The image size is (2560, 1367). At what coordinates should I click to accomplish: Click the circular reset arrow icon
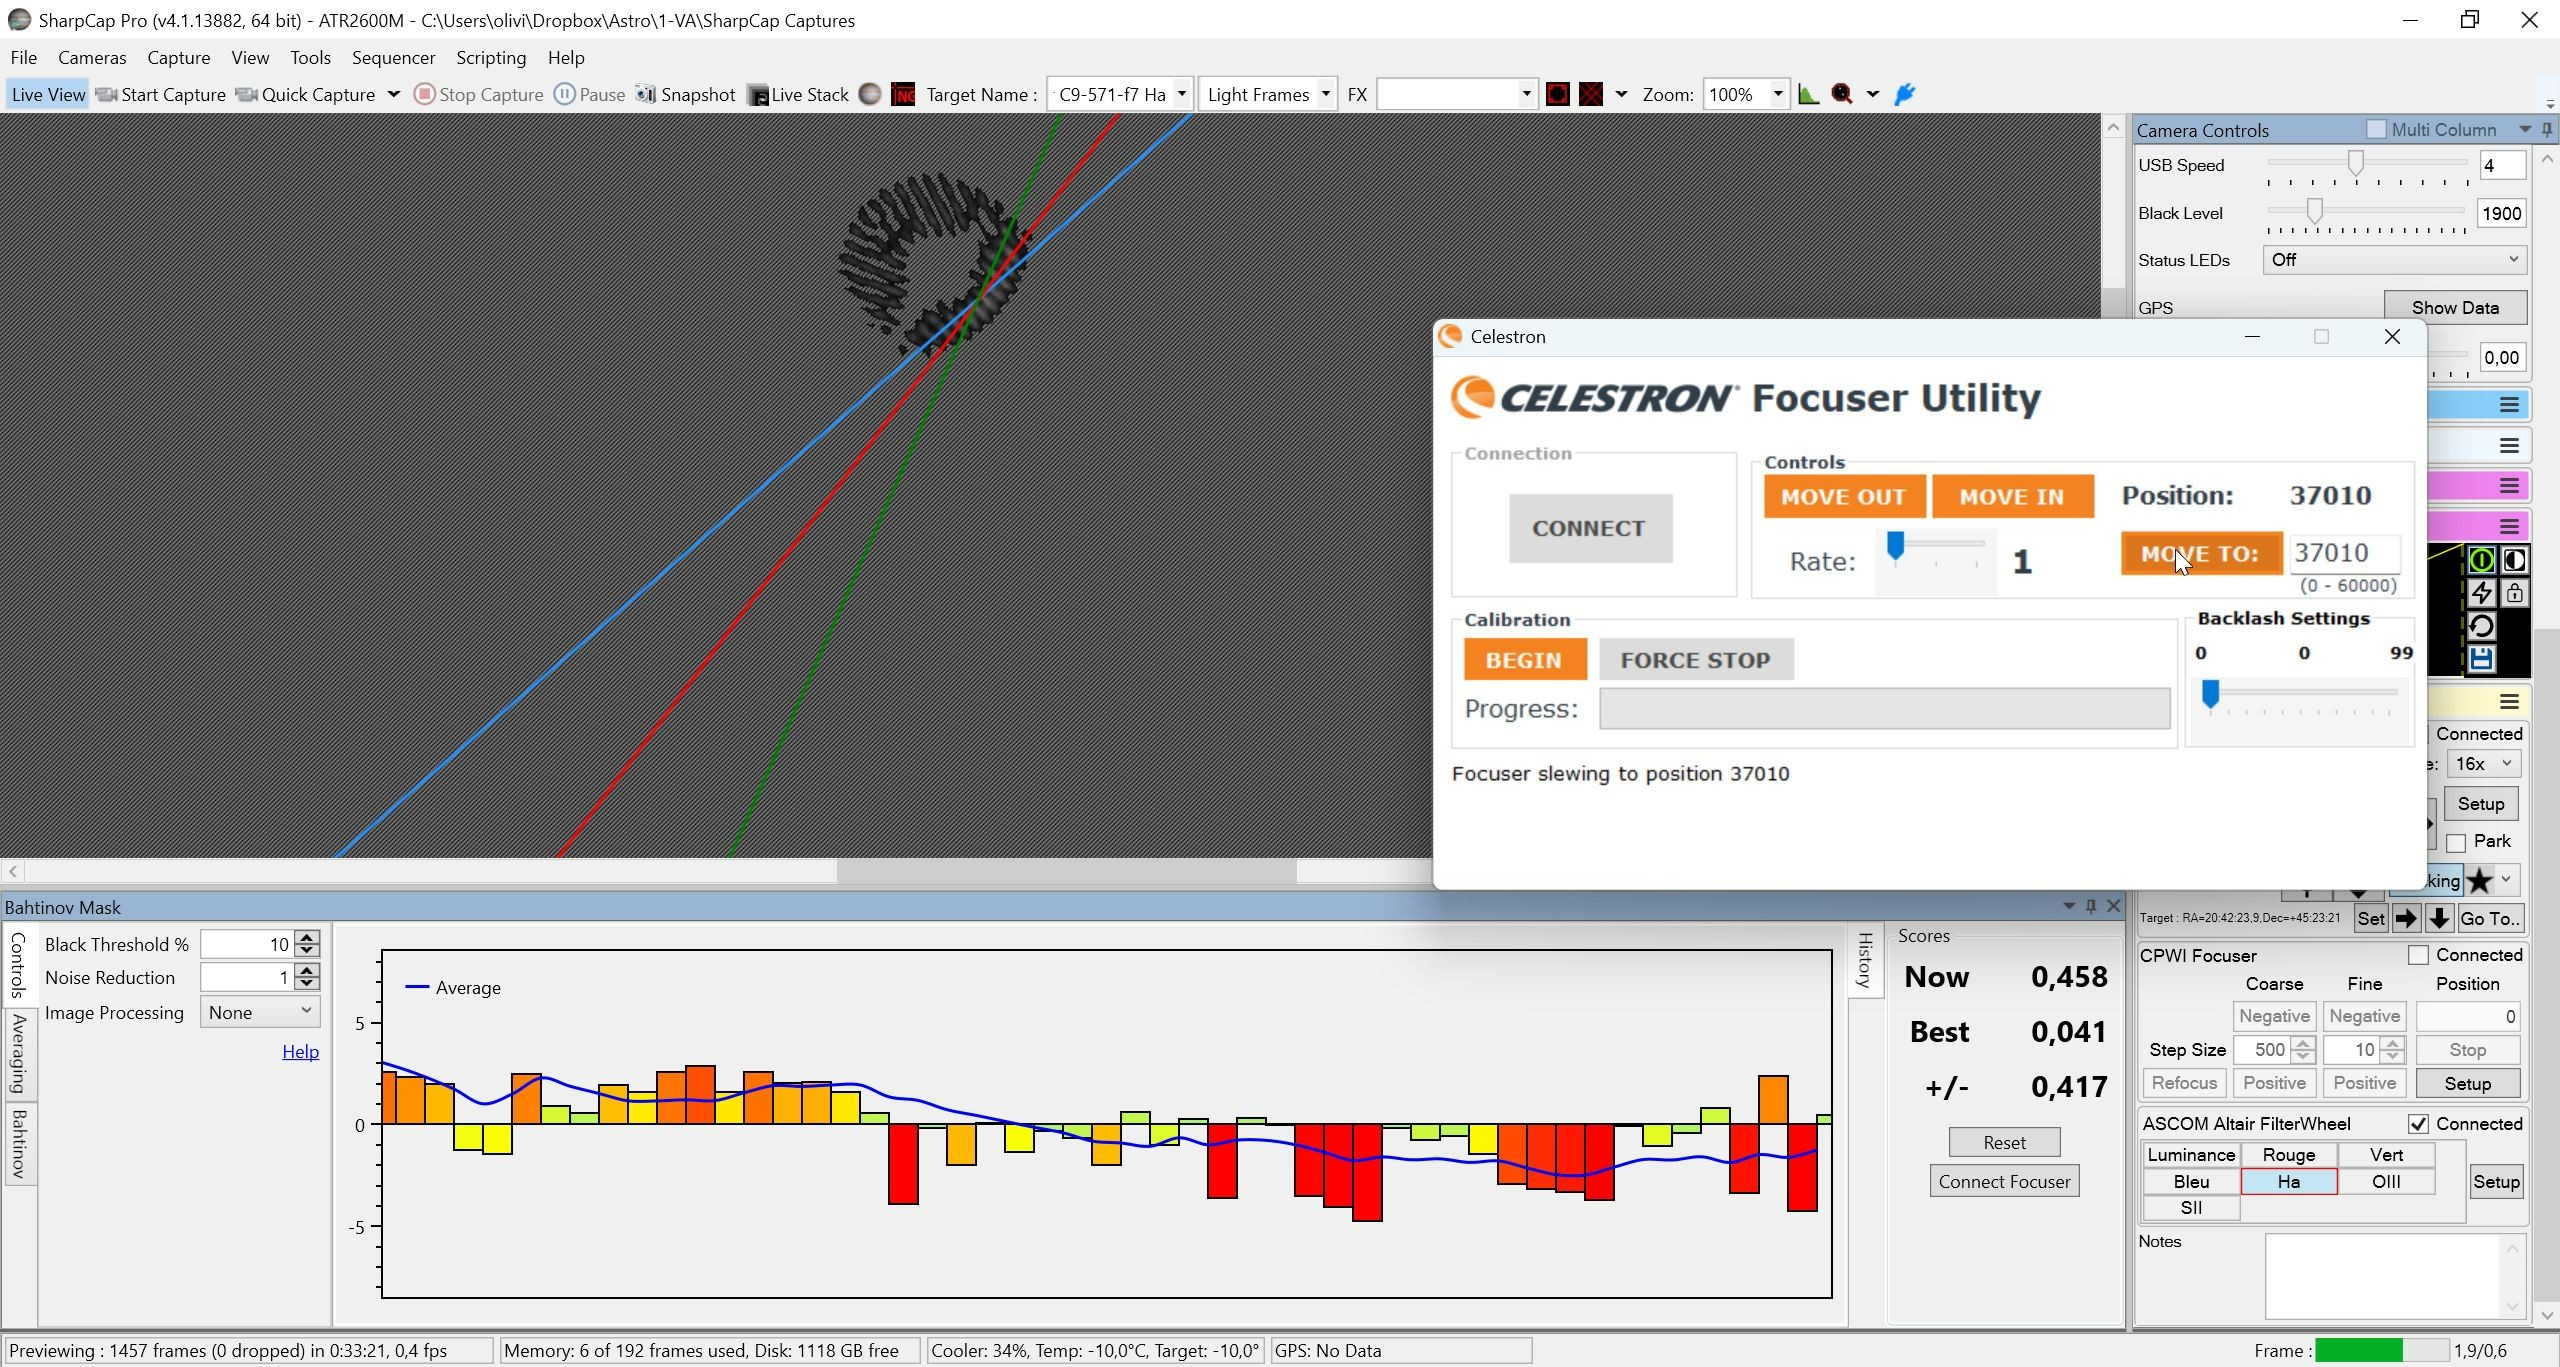click(2481, 626)
